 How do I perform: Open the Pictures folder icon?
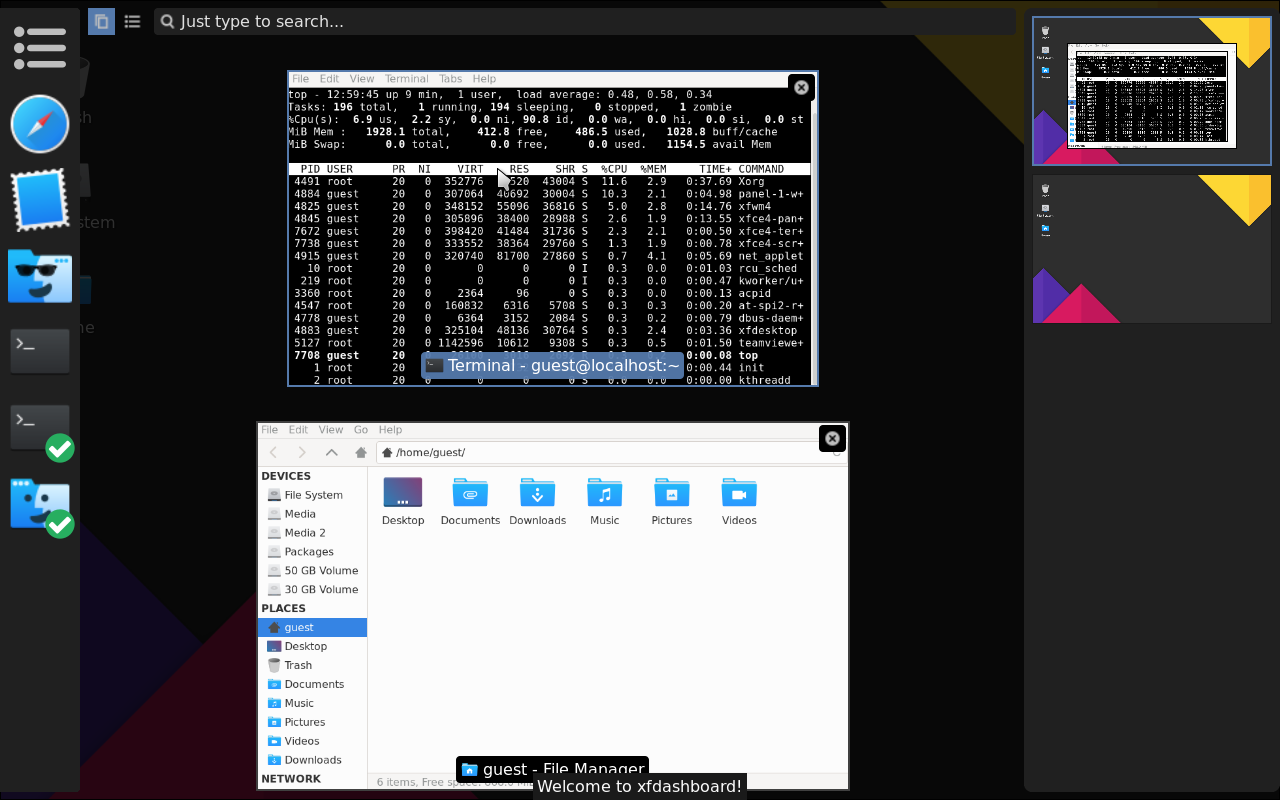pos(671,493)
